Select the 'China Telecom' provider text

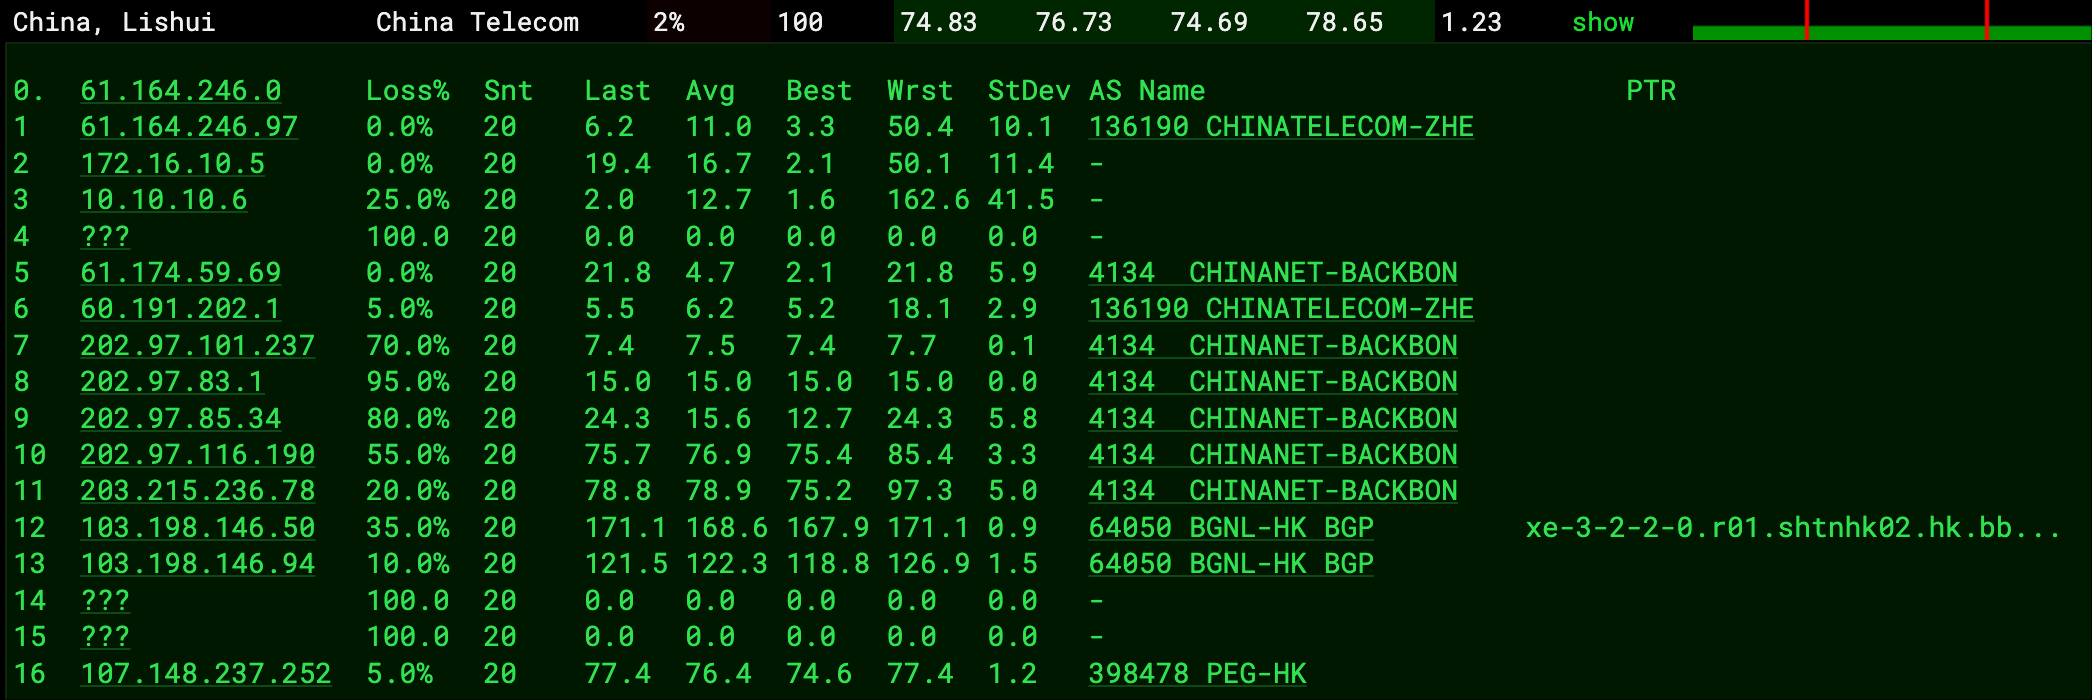[477, 22]
